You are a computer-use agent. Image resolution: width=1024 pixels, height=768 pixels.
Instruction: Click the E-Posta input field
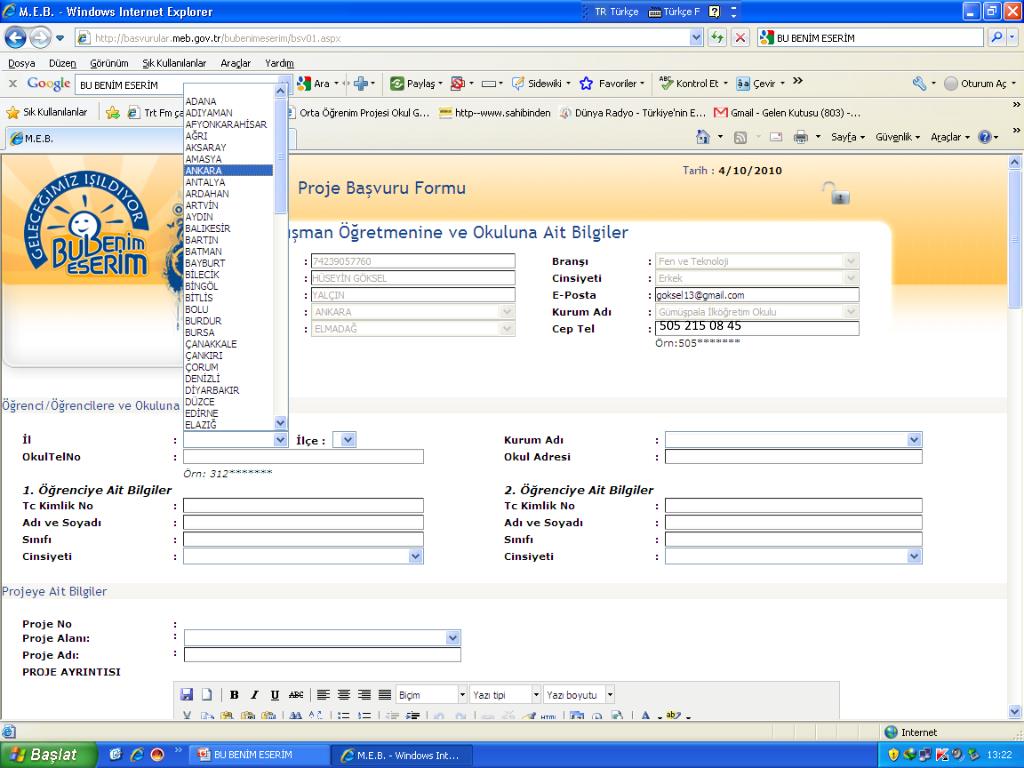[x=757, y=295]
